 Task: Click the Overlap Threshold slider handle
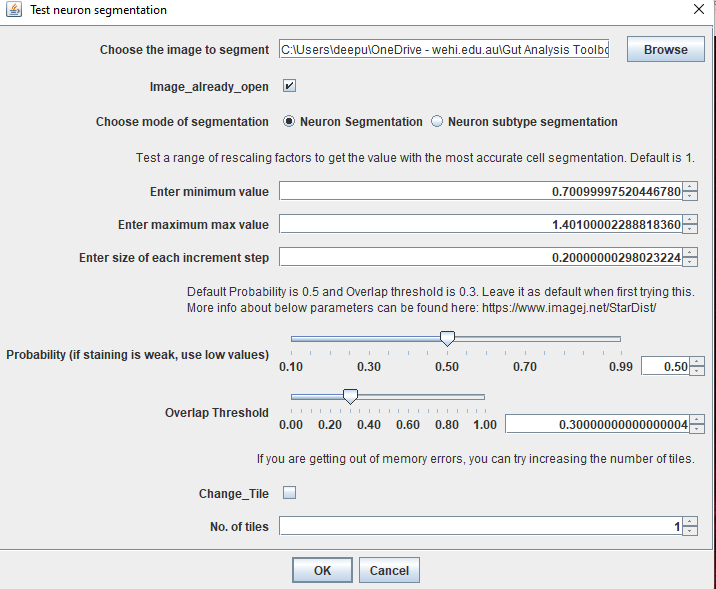[x=350, y=397]
